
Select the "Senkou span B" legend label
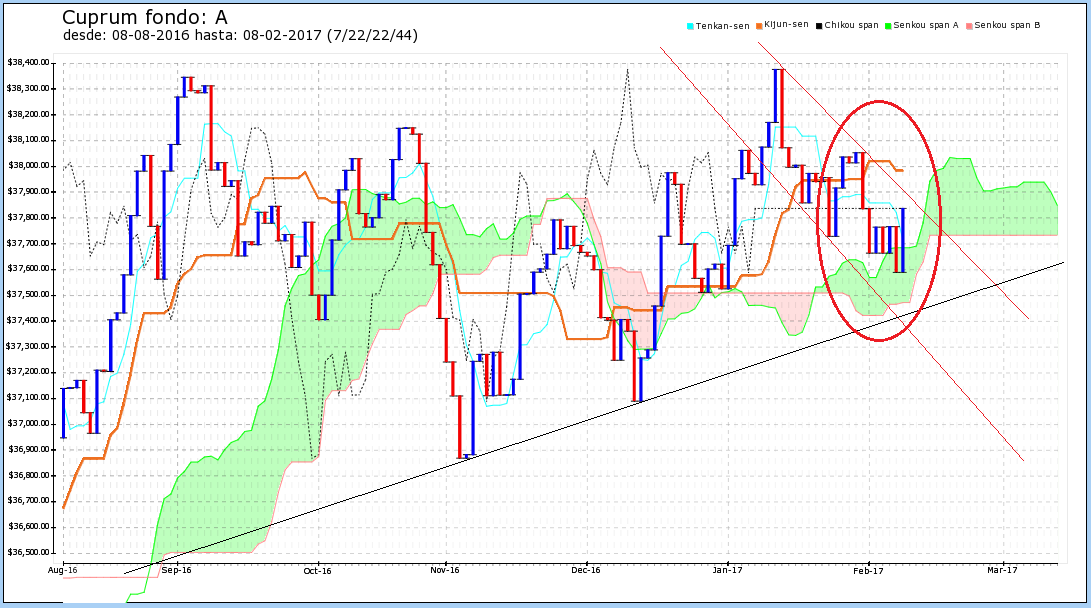point(1008,25)
